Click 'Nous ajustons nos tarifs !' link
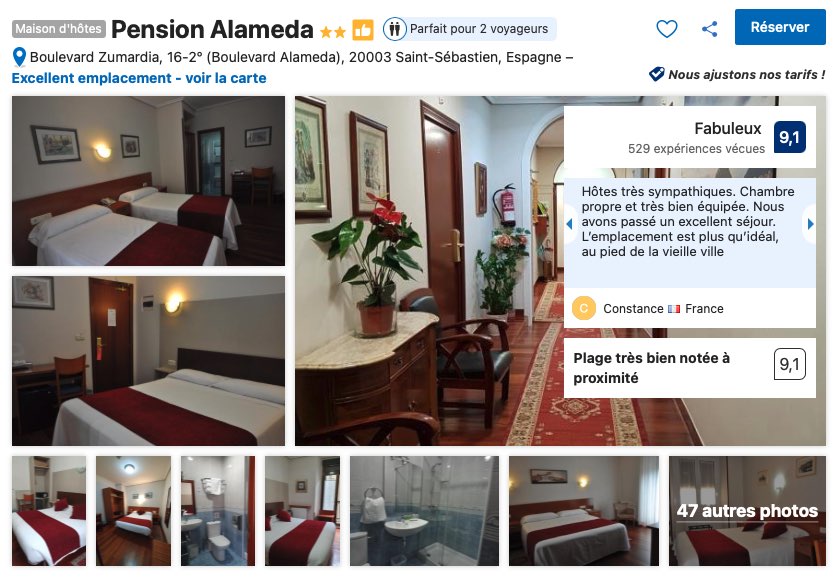Image resolution: width=840 pixels, height=580 pixels. pyautogui.click(x=746, y=74)
